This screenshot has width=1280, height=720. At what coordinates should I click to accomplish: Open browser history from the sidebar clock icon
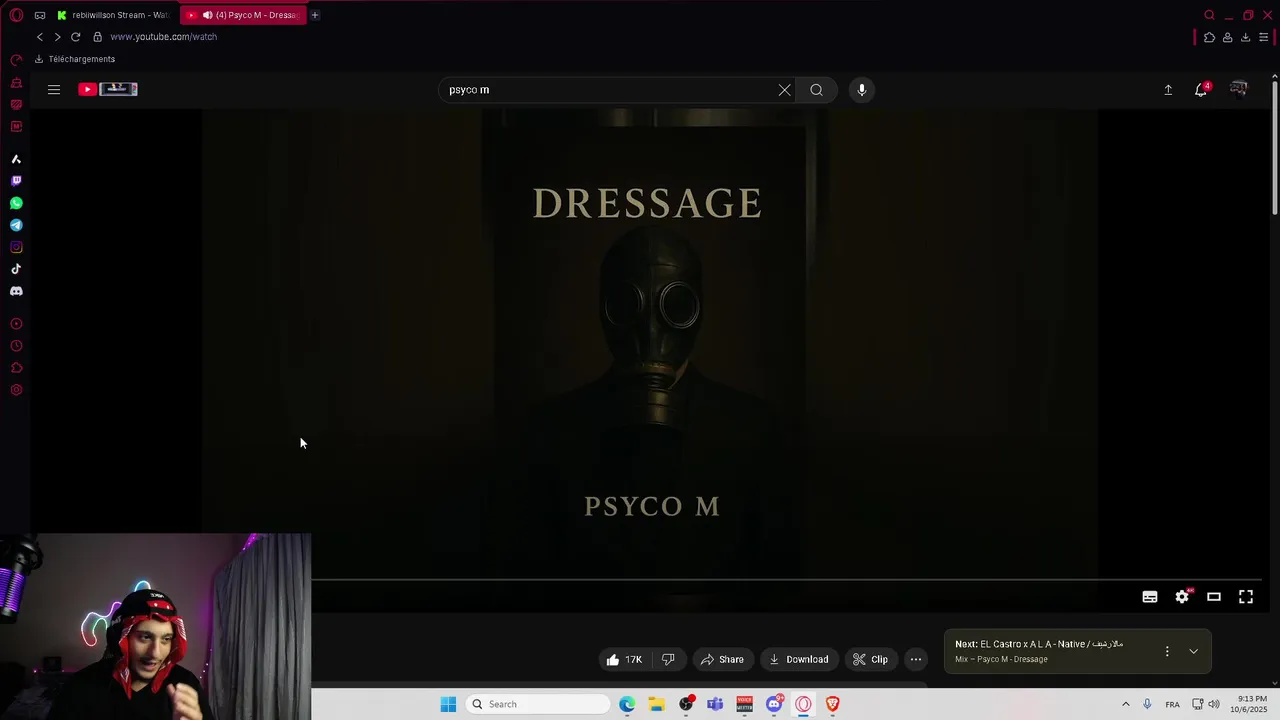[16, 346]
